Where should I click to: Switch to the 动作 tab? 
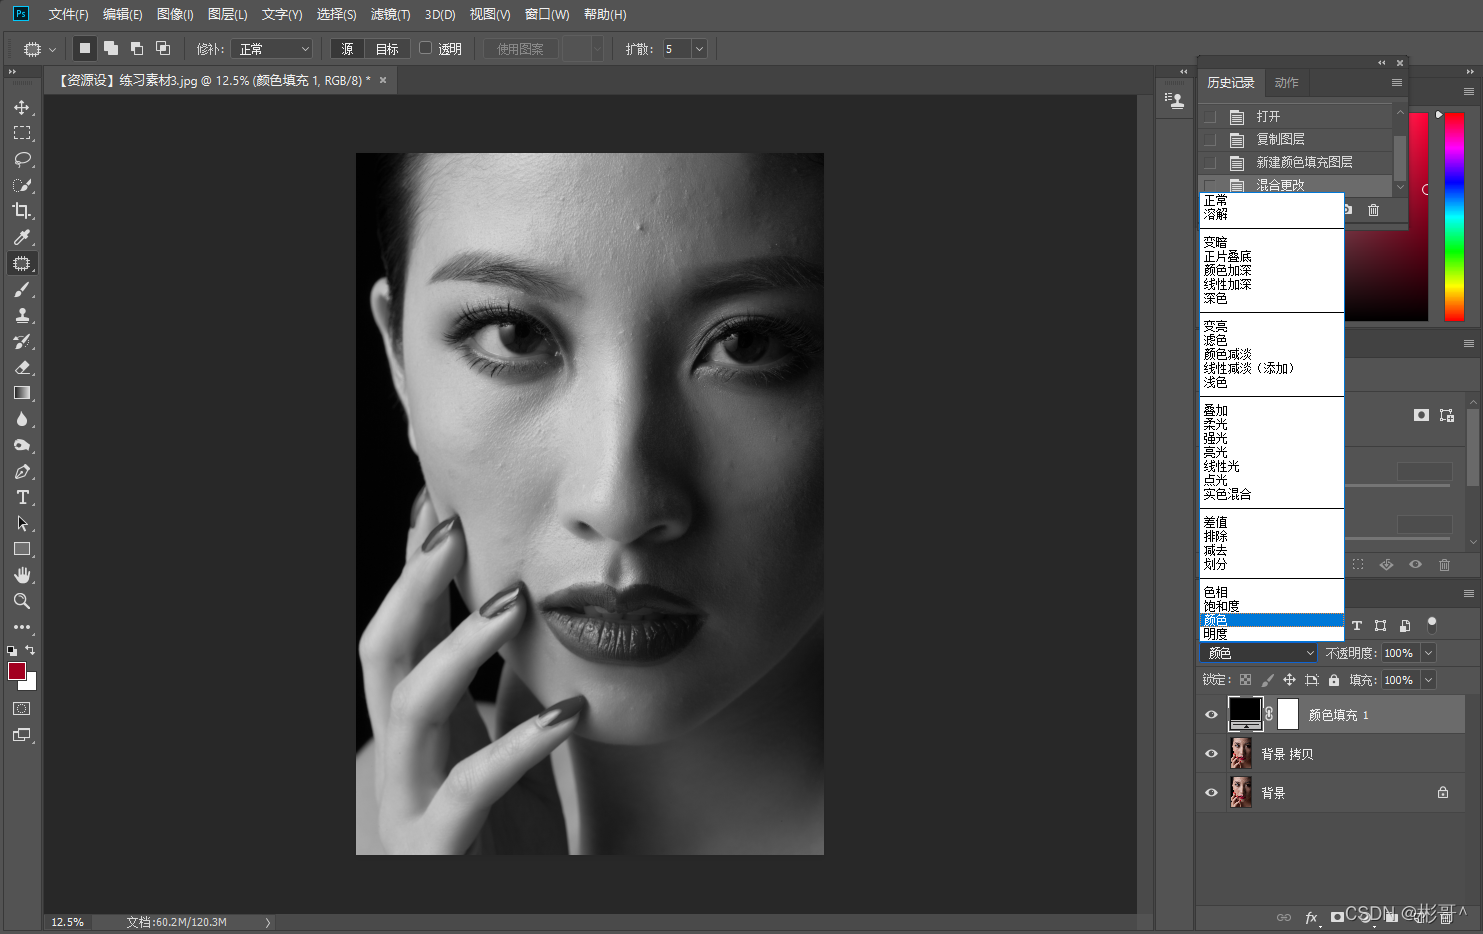(x=1286, y=83)
